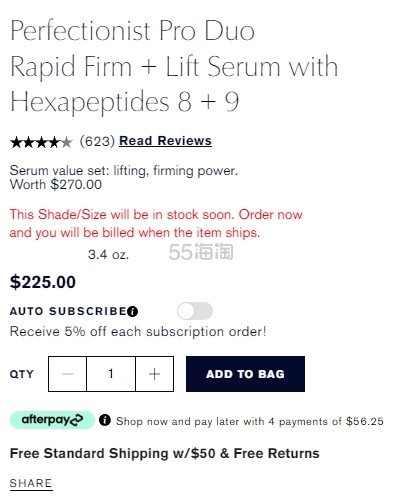Click the Auto Subscribe info icon
The image size is (402, 503).
pos(133,312)
